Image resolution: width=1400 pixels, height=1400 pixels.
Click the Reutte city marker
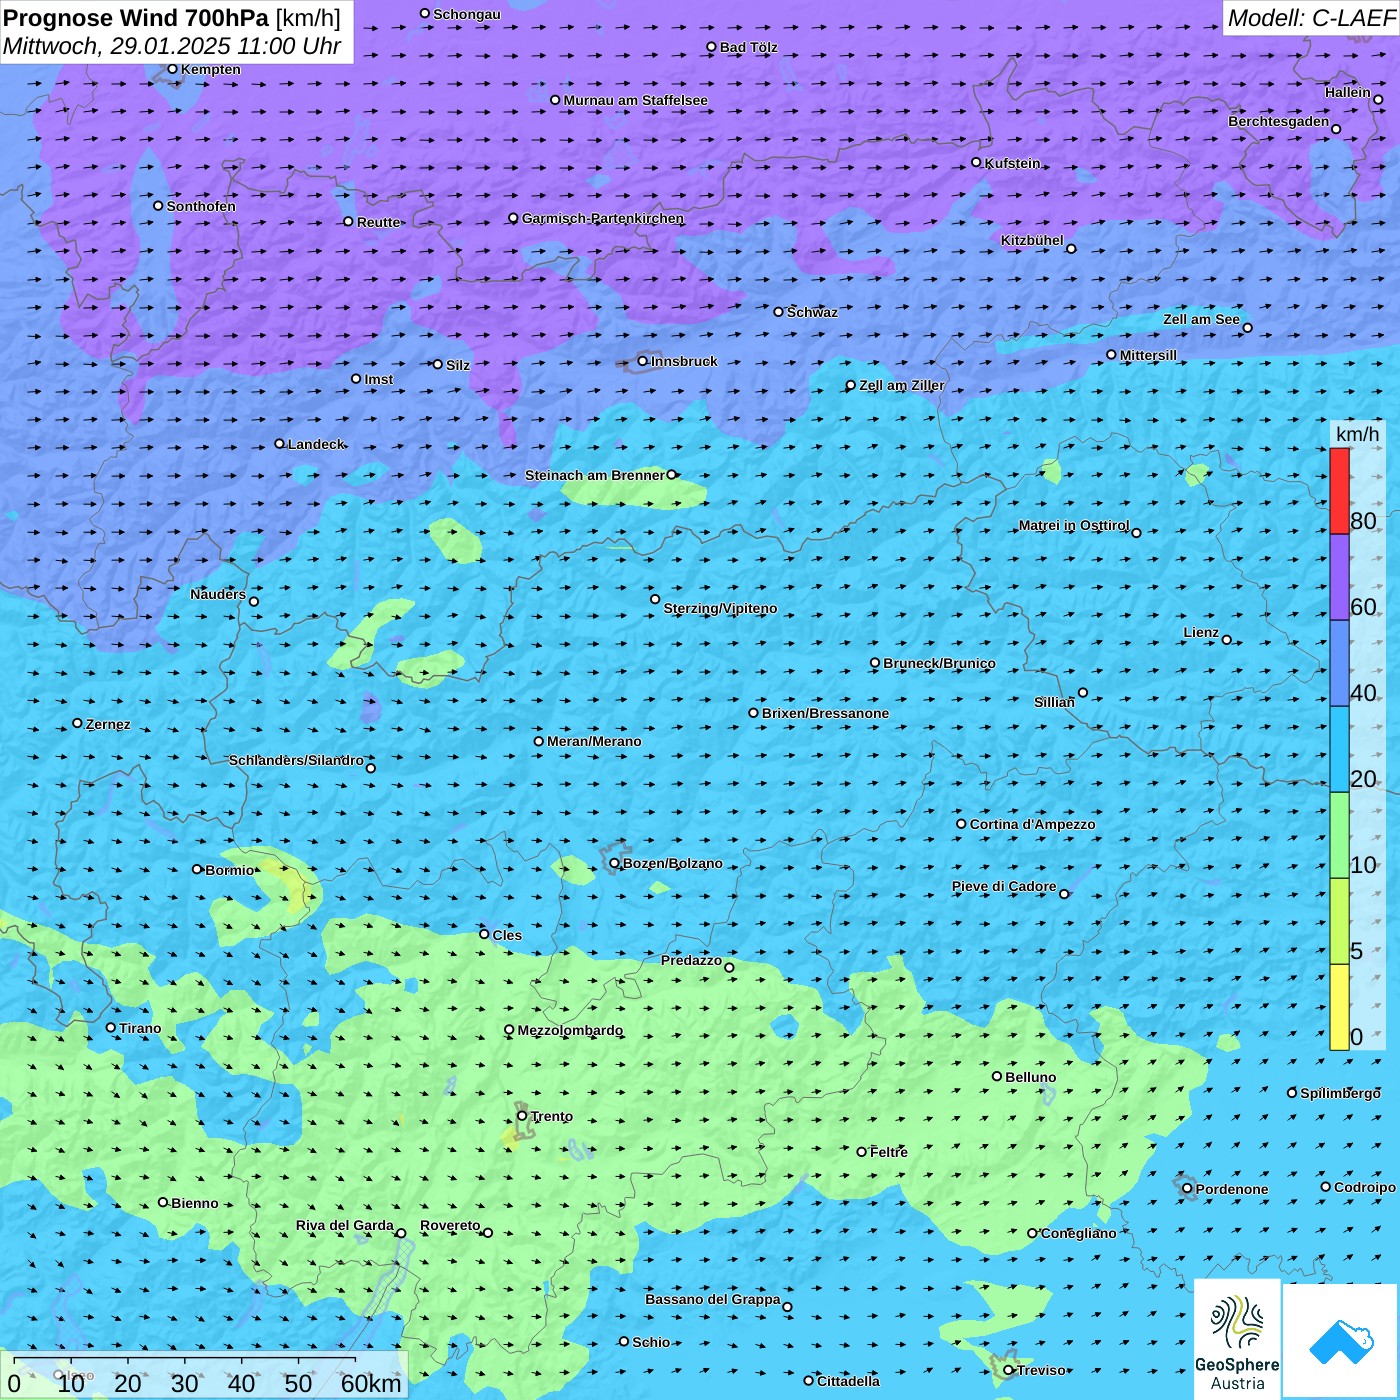coord(349,221)
